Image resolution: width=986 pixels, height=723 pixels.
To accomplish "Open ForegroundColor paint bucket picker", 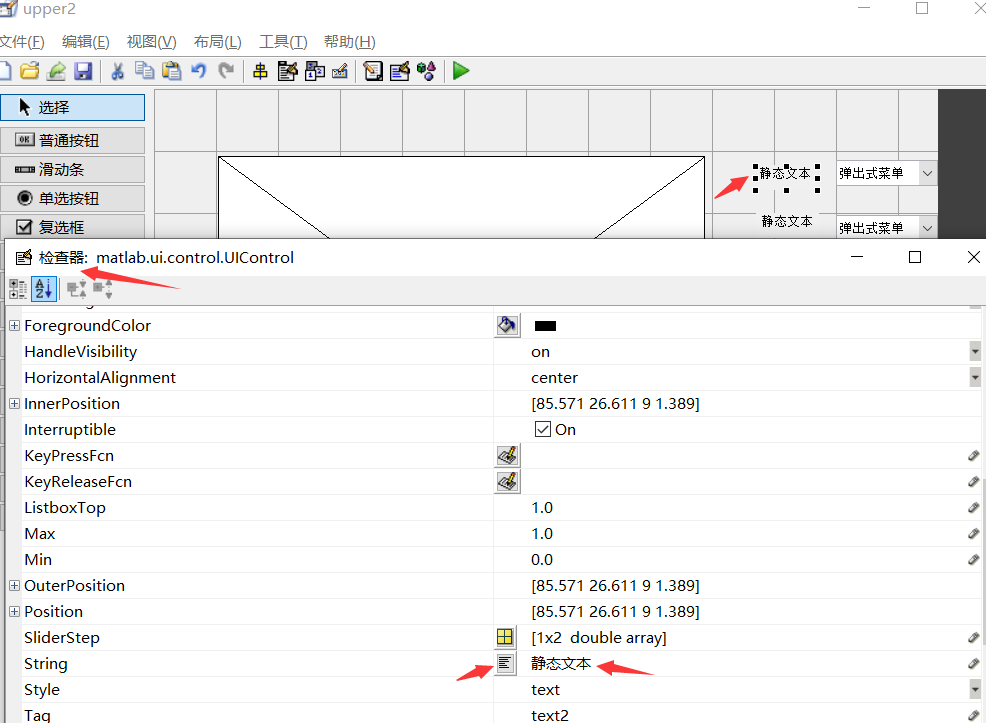I will pos(507,326).
